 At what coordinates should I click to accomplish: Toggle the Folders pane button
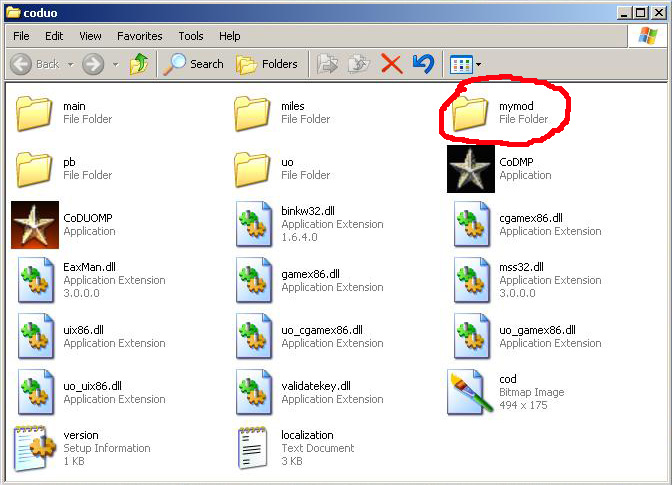[x=267, y=64]
